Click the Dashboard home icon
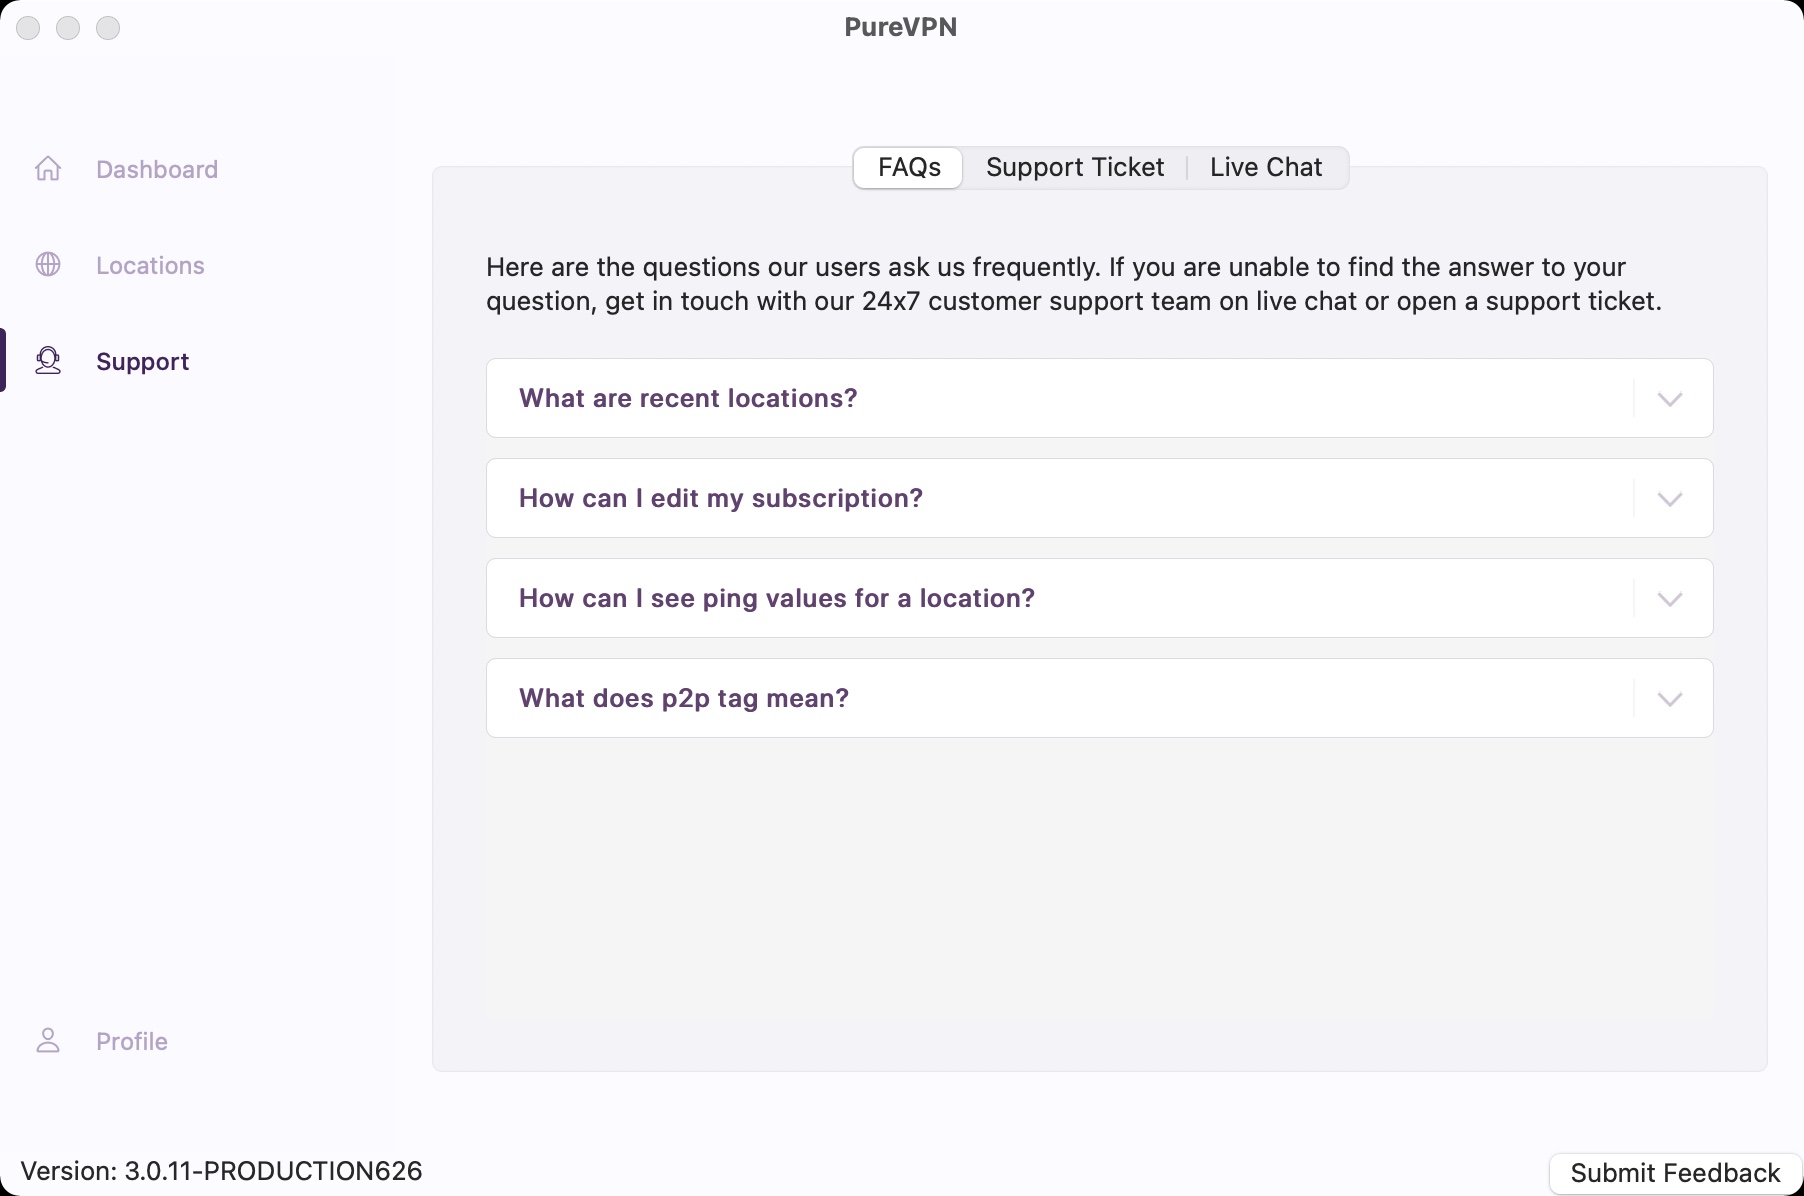 48,169
